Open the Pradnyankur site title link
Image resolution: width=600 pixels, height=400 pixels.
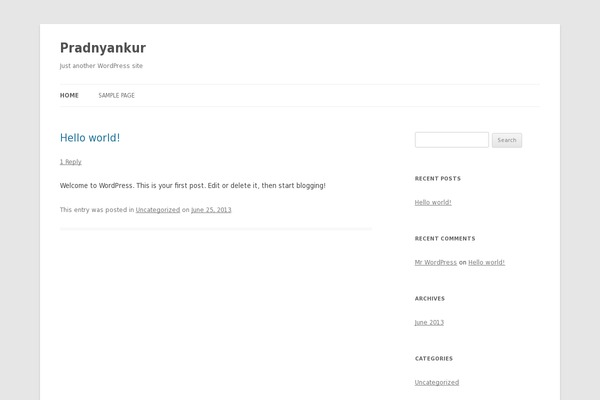[103, 48]
